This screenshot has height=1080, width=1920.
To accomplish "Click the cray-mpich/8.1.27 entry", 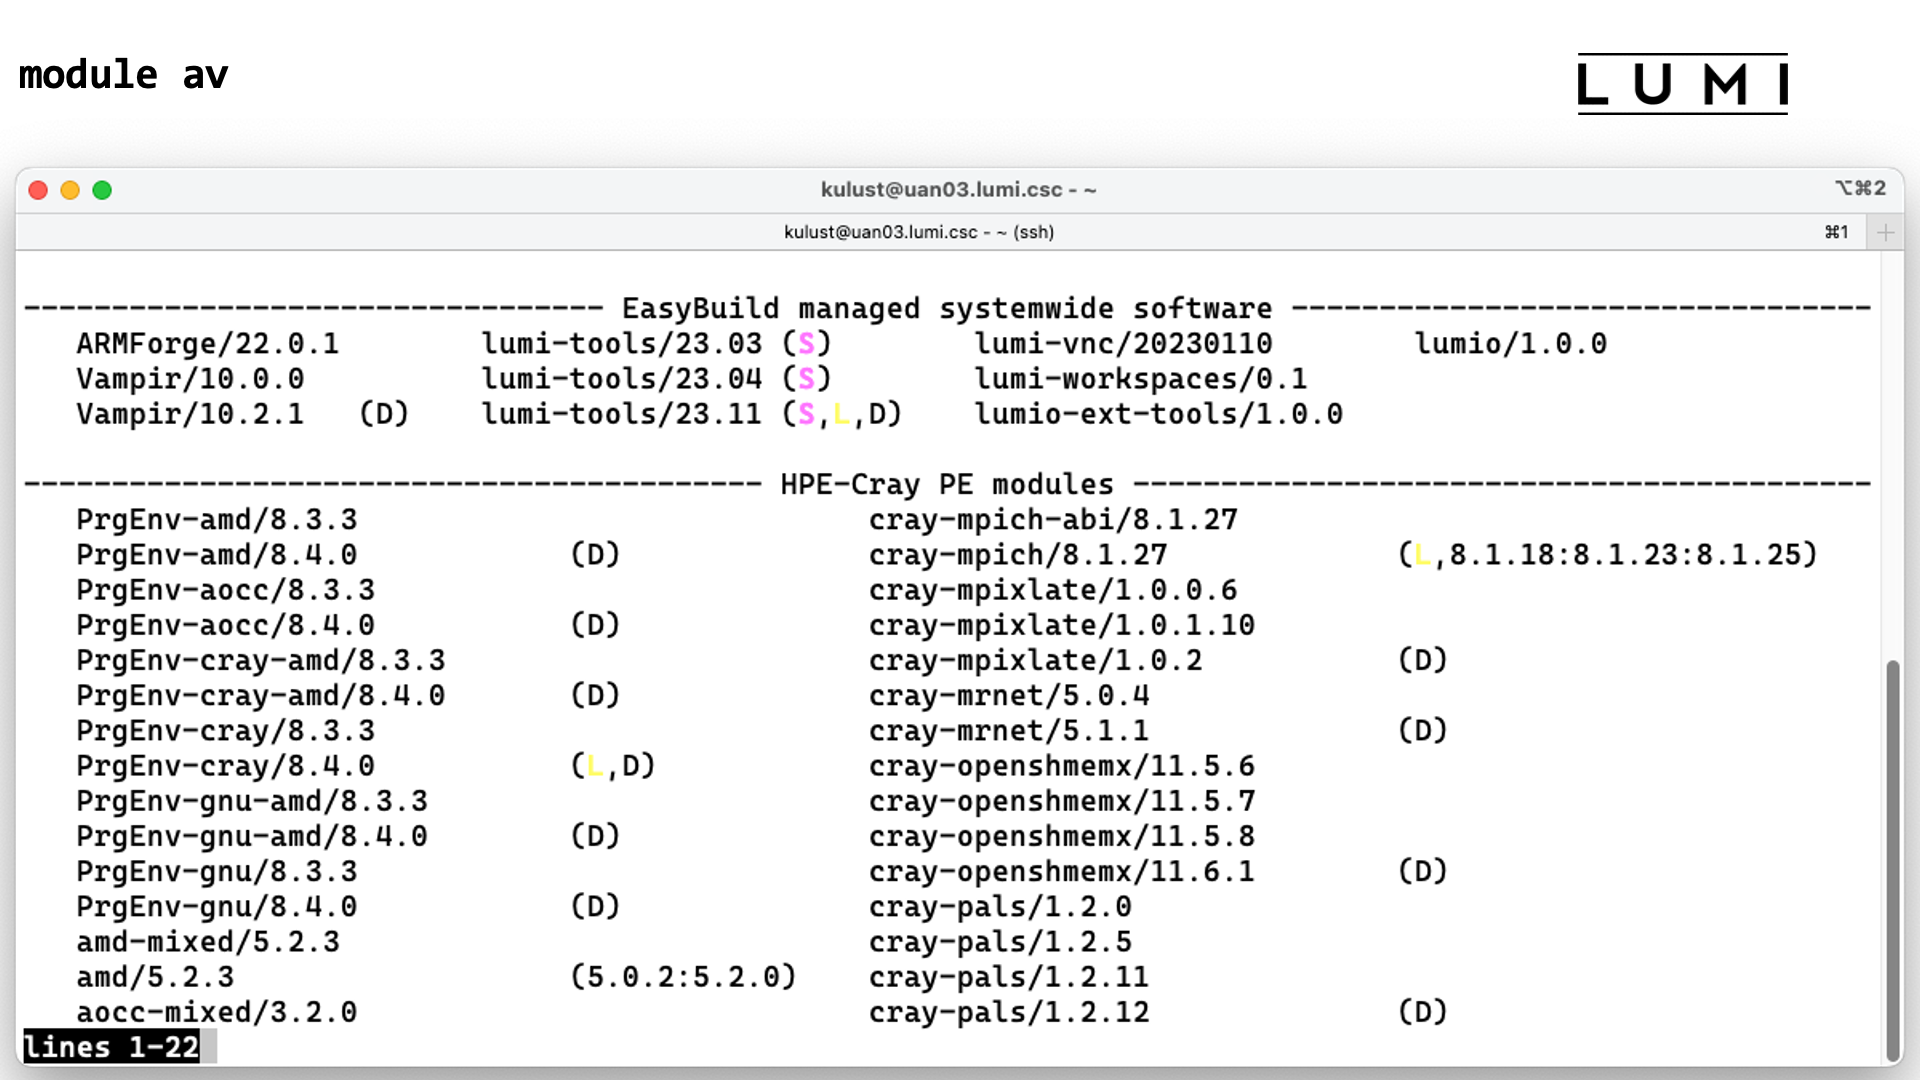I will click(1018, 555).
